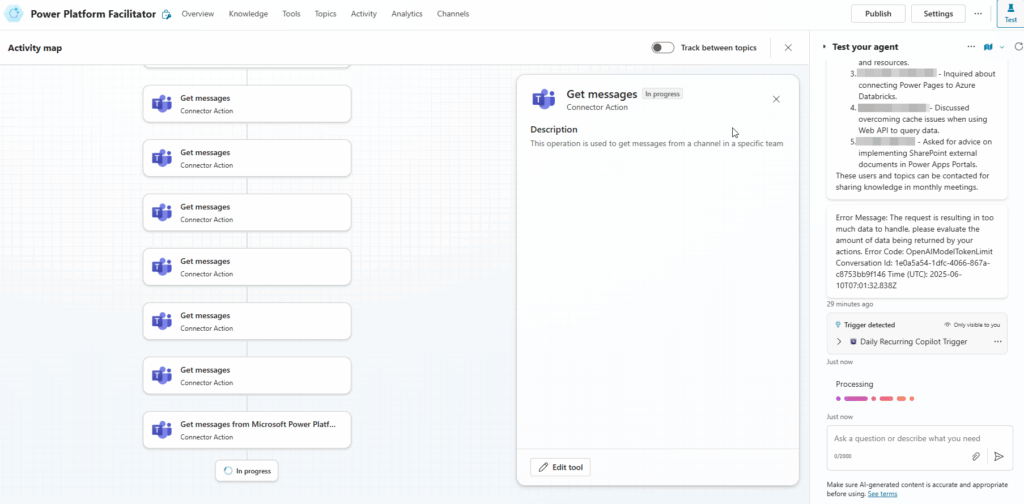Viewport: 1024px width, 504px height.
Task: Open the ellipsis menu in Test your agent header
Action: (971, 47)
